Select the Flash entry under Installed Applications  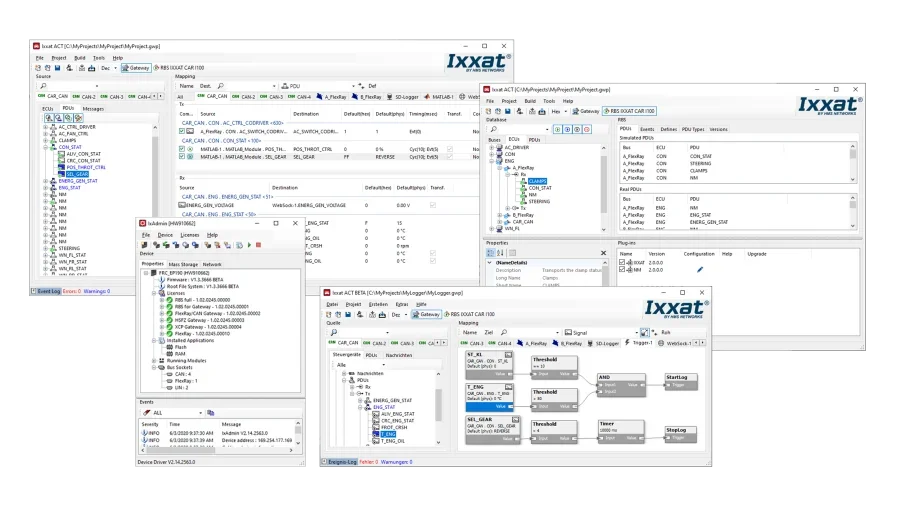click(180, 347)
